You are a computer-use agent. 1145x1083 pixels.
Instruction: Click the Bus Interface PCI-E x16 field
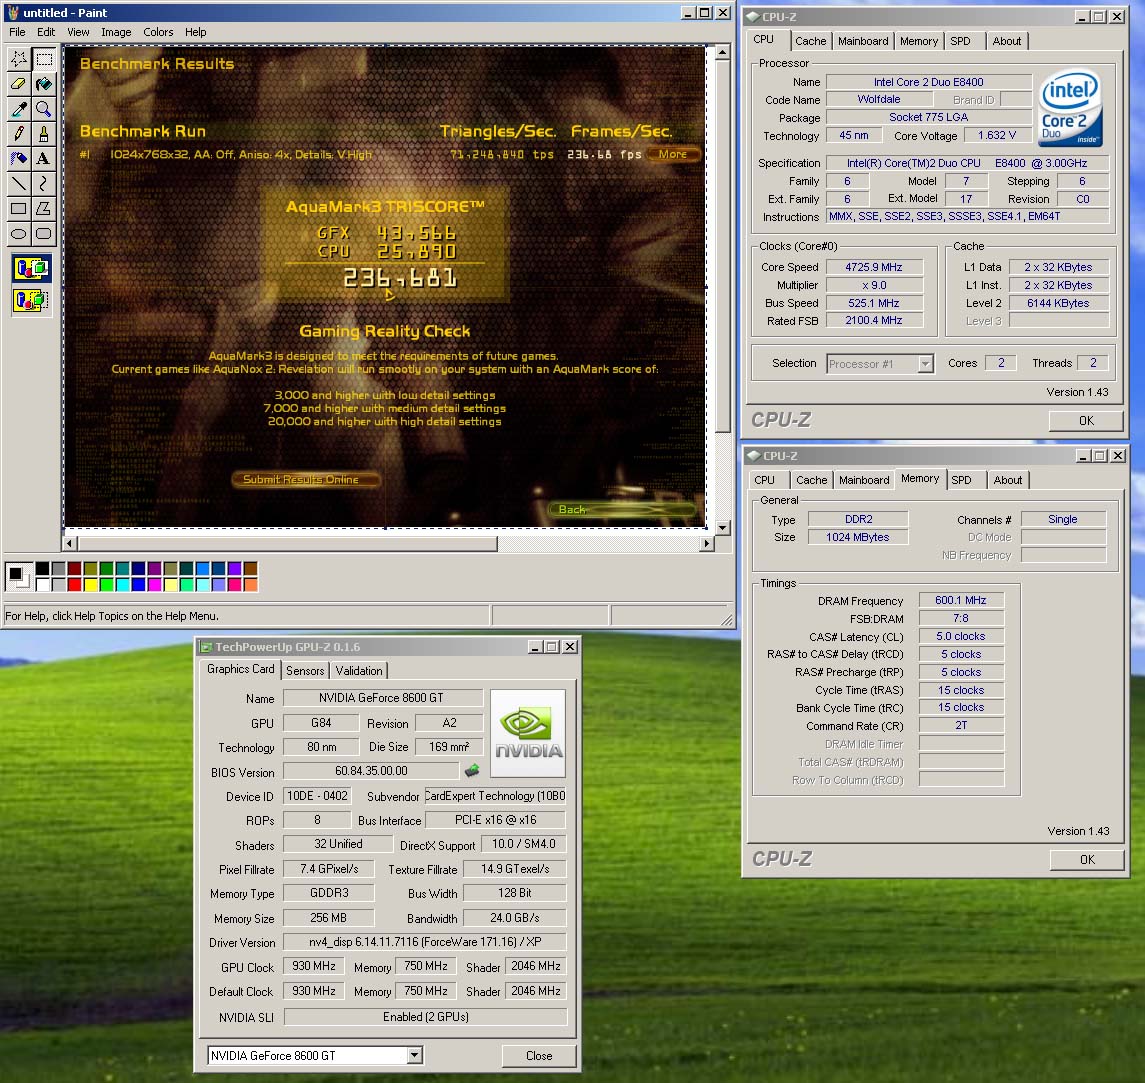[x=495, y=820]
